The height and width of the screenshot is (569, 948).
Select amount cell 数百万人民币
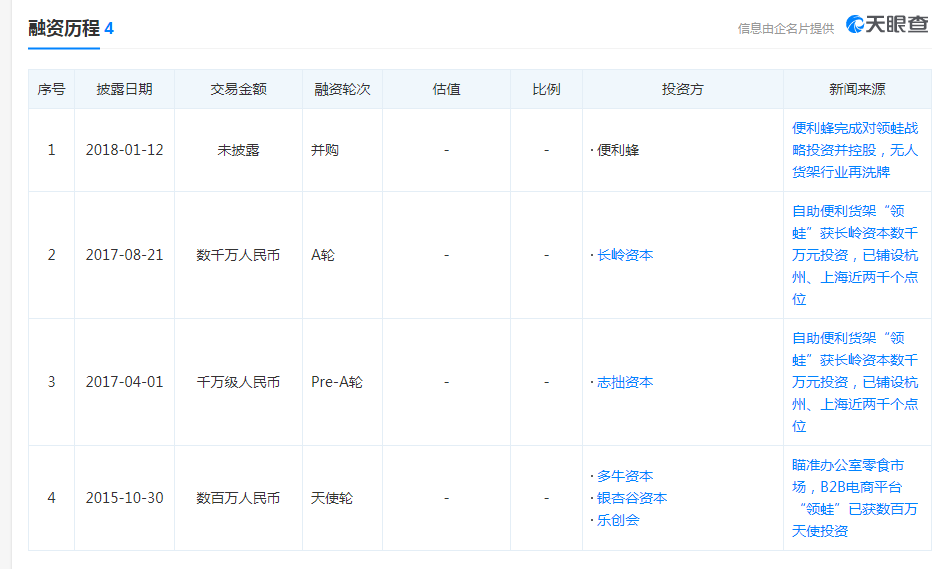pos(238,498)
